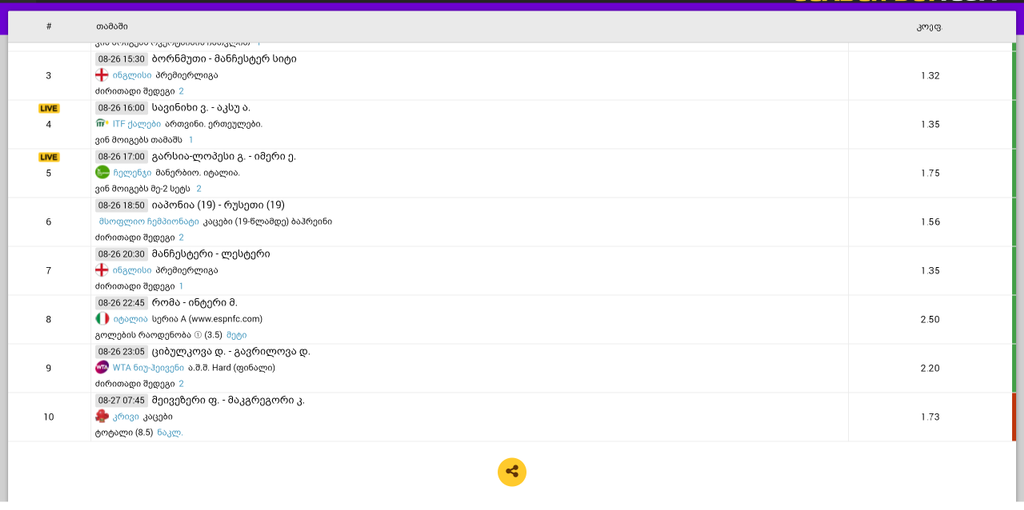Click green Challenger tennis icon in row 5
The image size is (1024, 510).
tap(102, 172)
